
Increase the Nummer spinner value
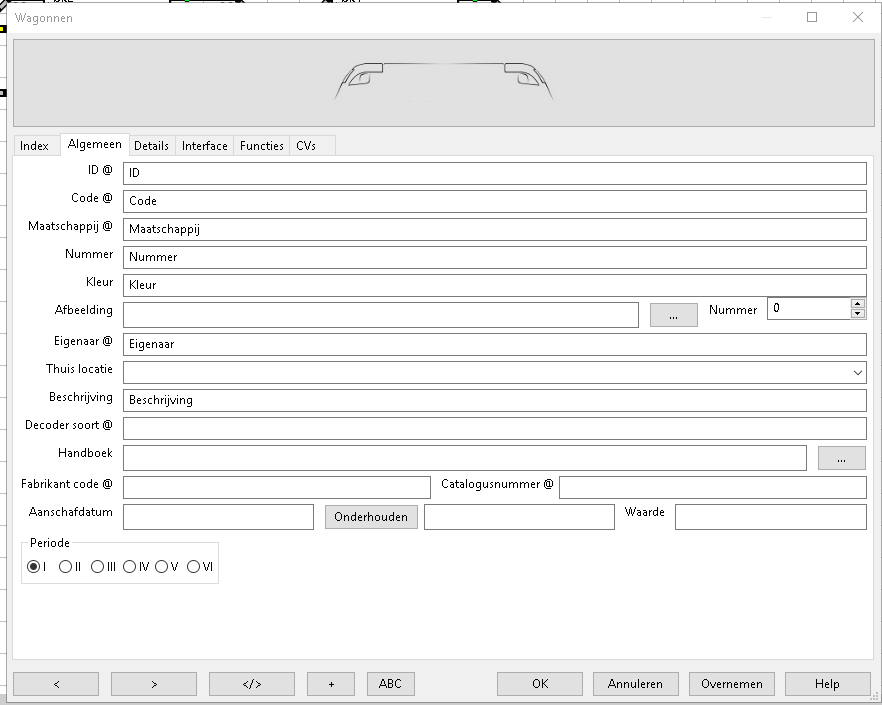(x=857, y=303)
